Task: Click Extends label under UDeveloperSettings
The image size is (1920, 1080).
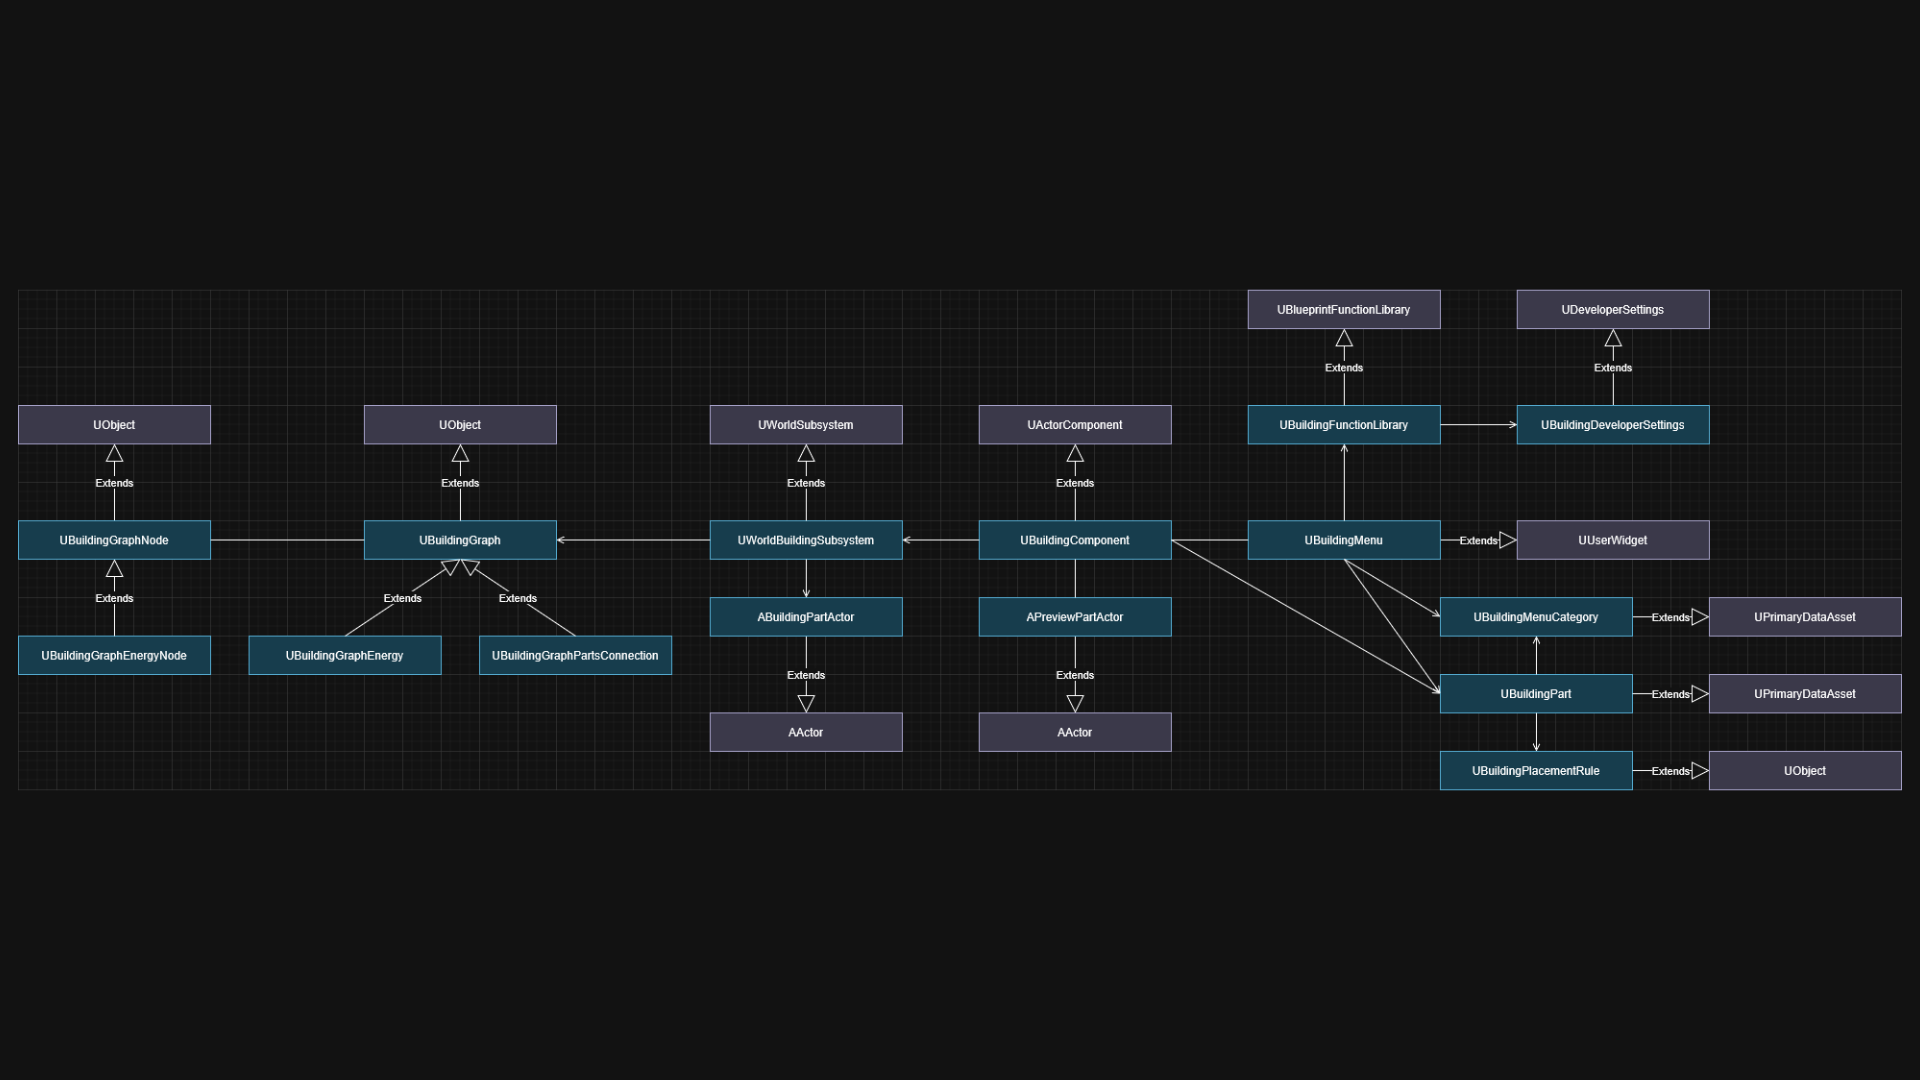Action: [x=1613, y=368]
